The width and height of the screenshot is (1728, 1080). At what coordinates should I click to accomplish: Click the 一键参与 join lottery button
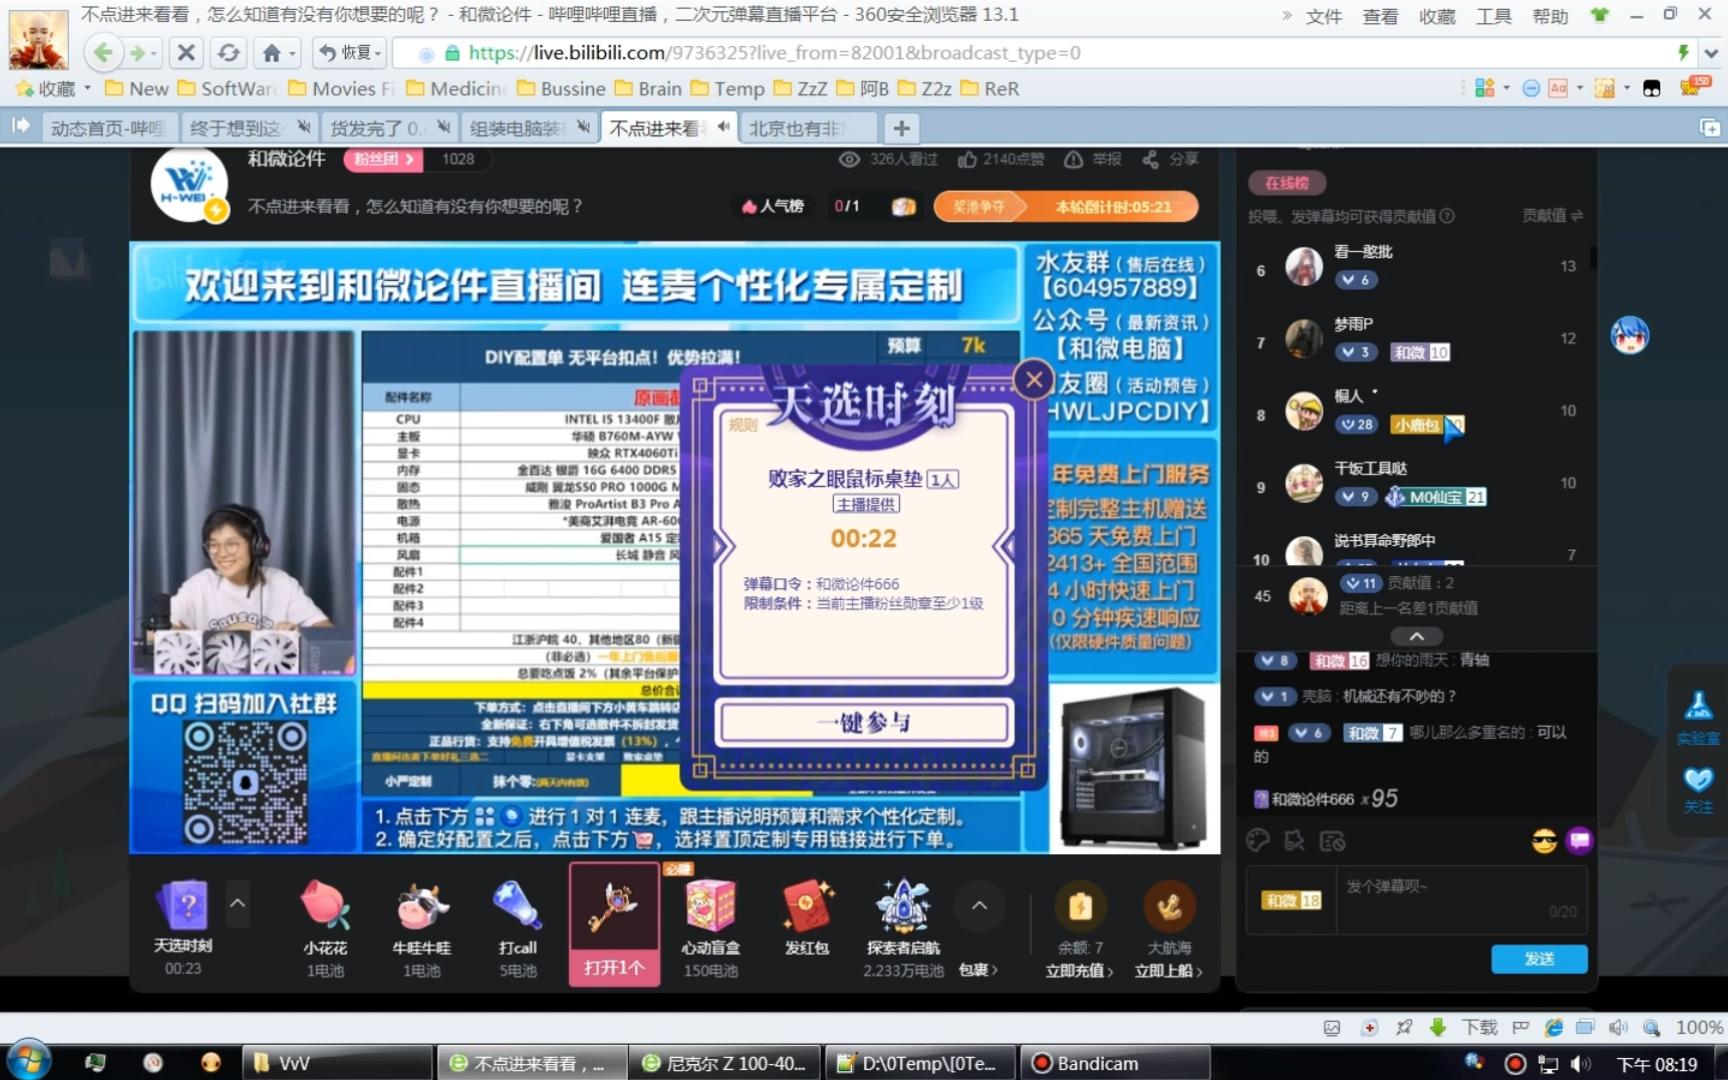point(864,722)
